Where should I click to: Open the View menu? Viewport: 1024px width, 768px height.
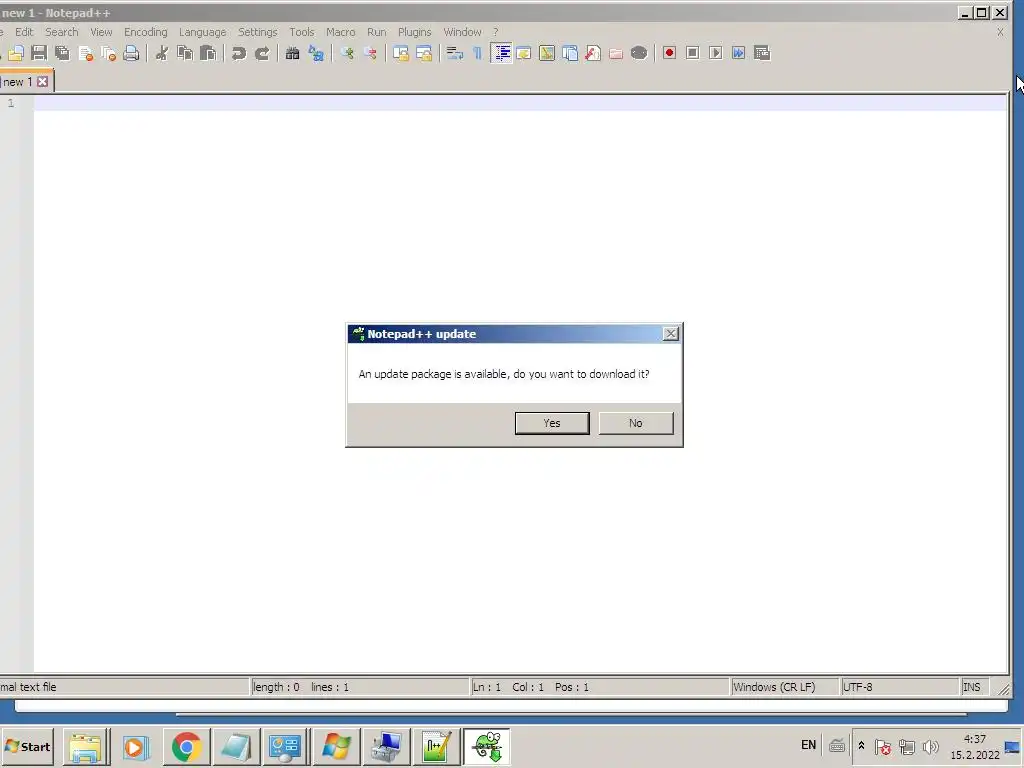(101, 32)
